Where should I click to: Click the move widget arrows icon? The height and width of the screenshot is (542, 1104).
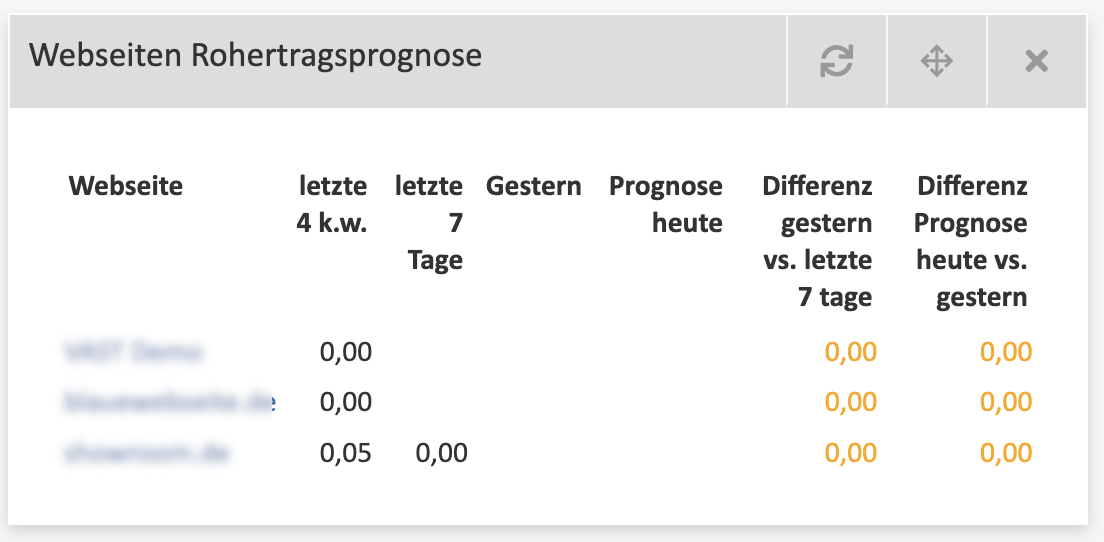click(936, 61)
